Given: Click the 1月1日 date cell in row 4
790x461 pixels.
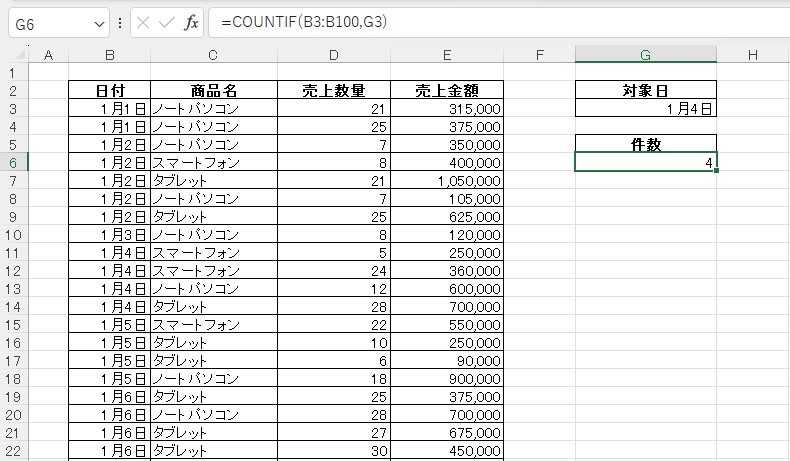Looking at the screenshot, I should point(109,126).
